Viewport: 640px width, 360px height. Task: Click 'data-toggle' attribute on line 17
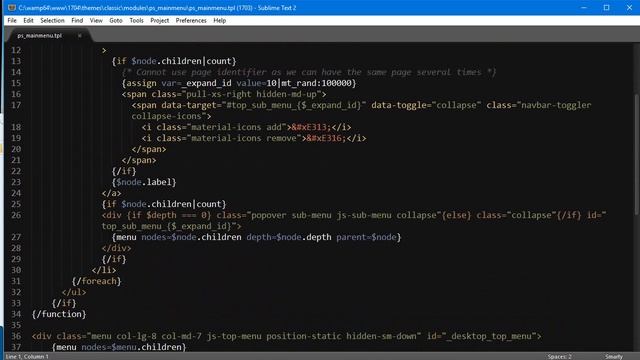coord(398,105)
